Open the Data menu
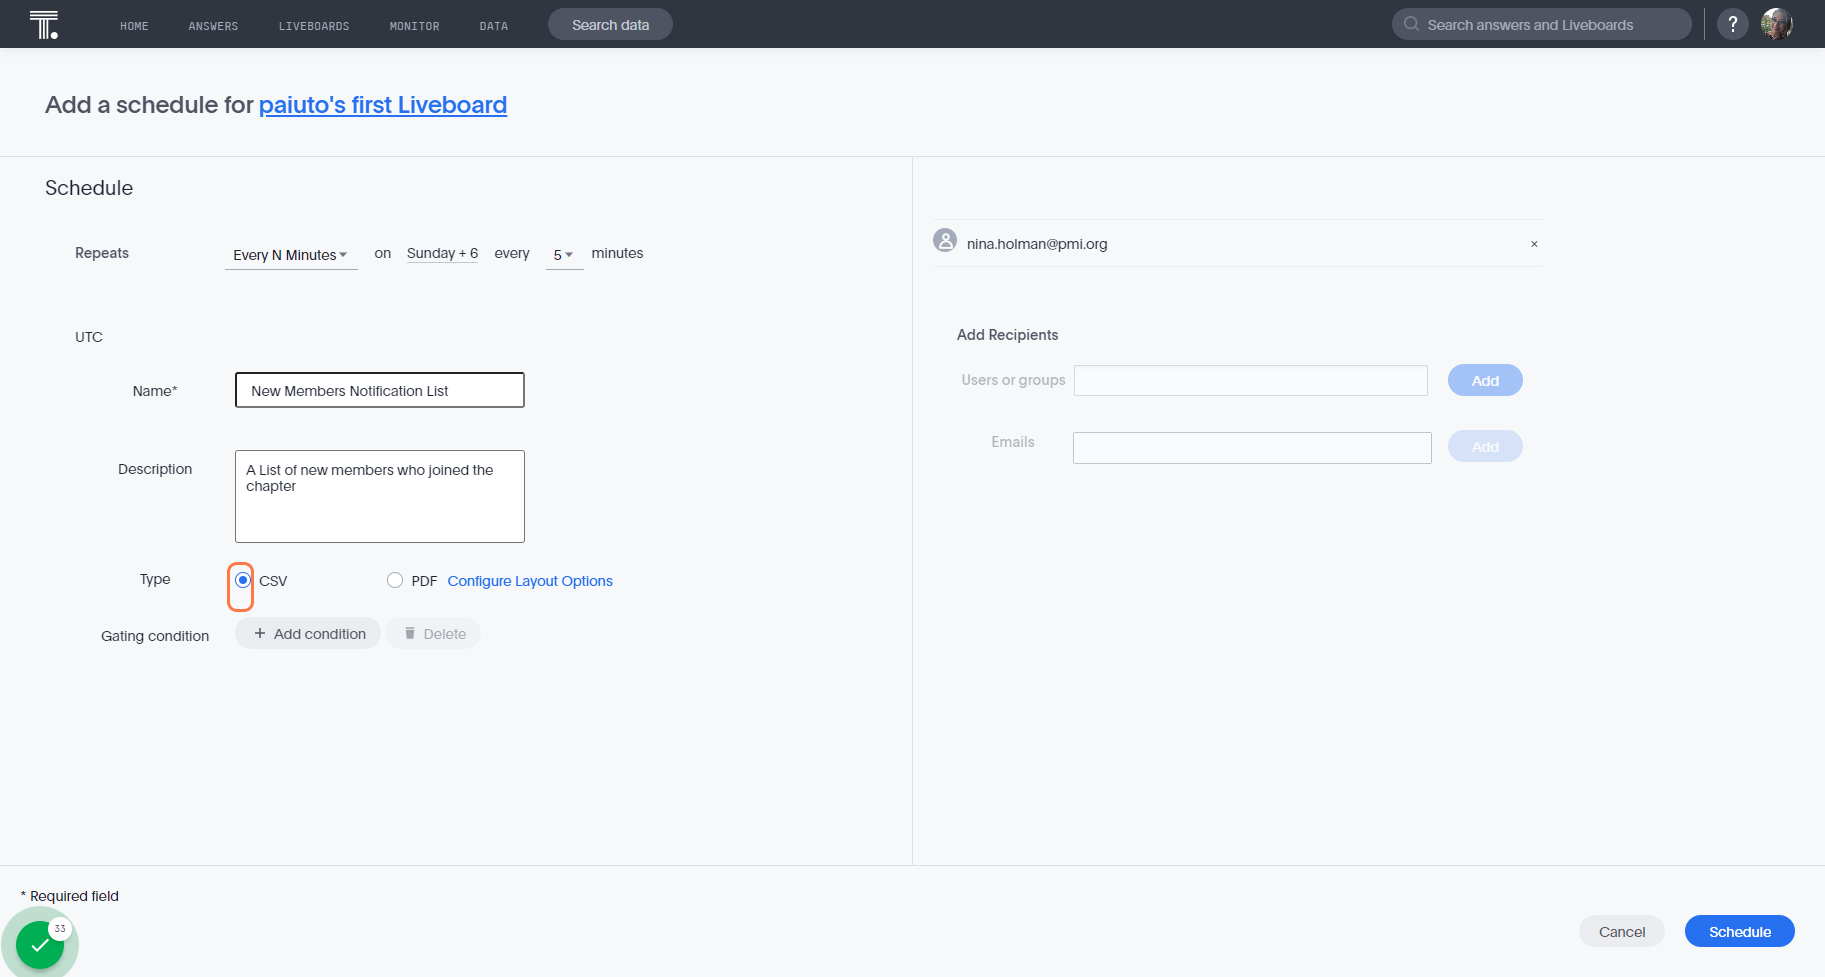The width and height of the screenshot is (1825, 977). [x=493, y=26]
